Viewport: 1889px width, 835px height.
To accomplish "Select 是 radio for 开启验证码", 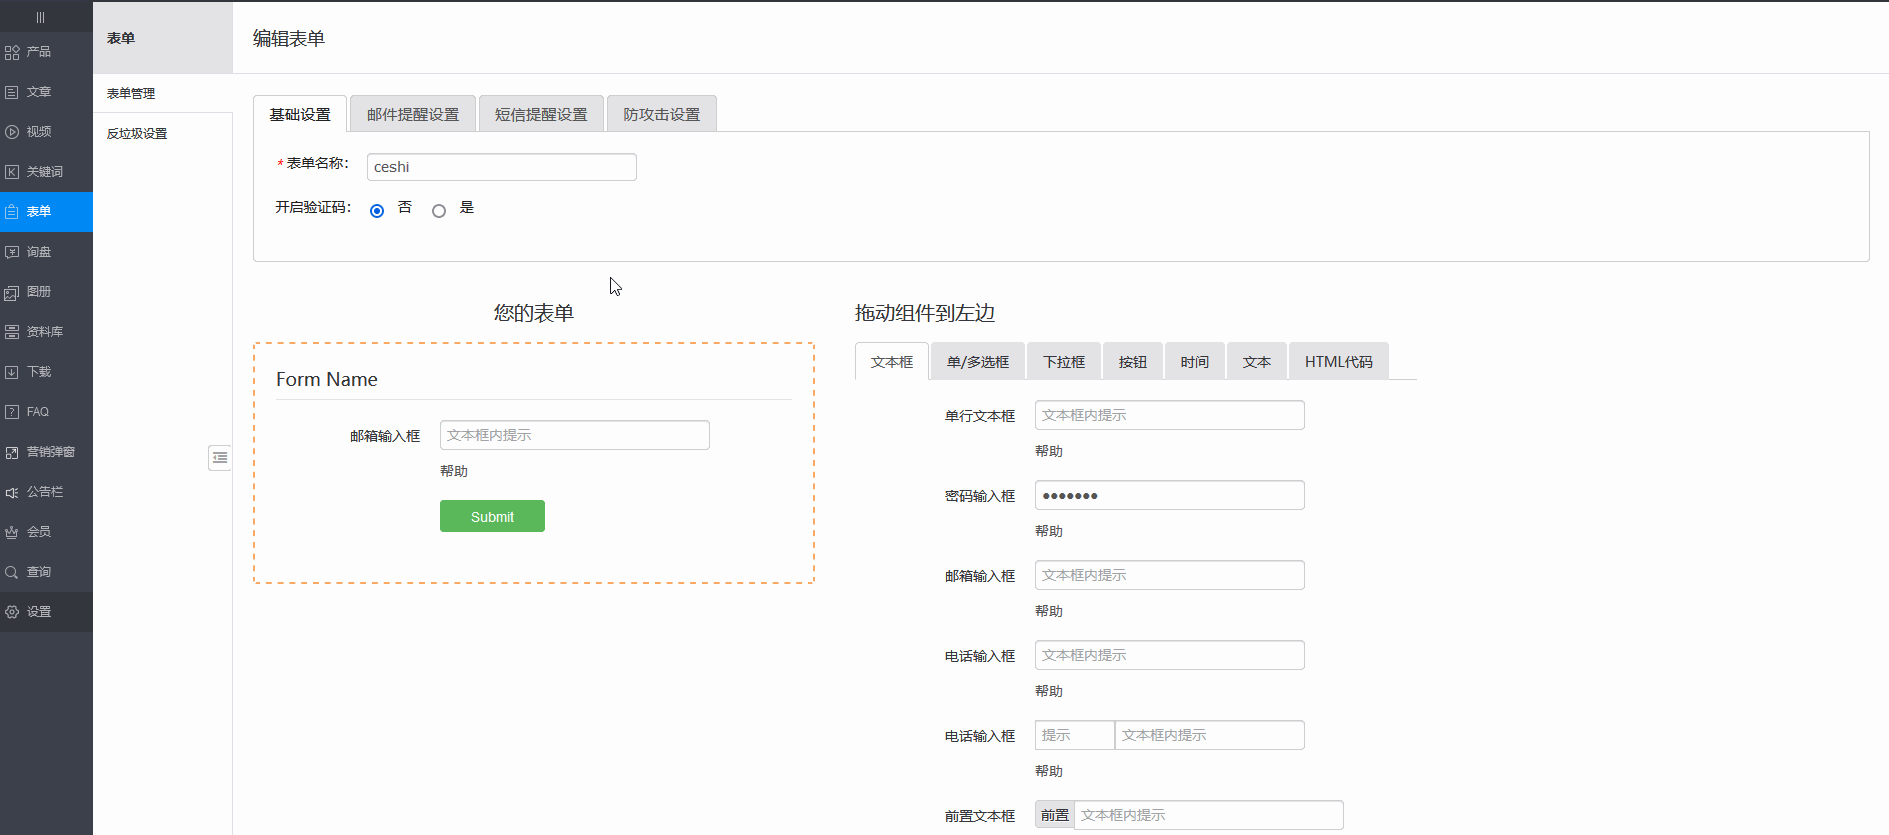I will tap(439, 211).
